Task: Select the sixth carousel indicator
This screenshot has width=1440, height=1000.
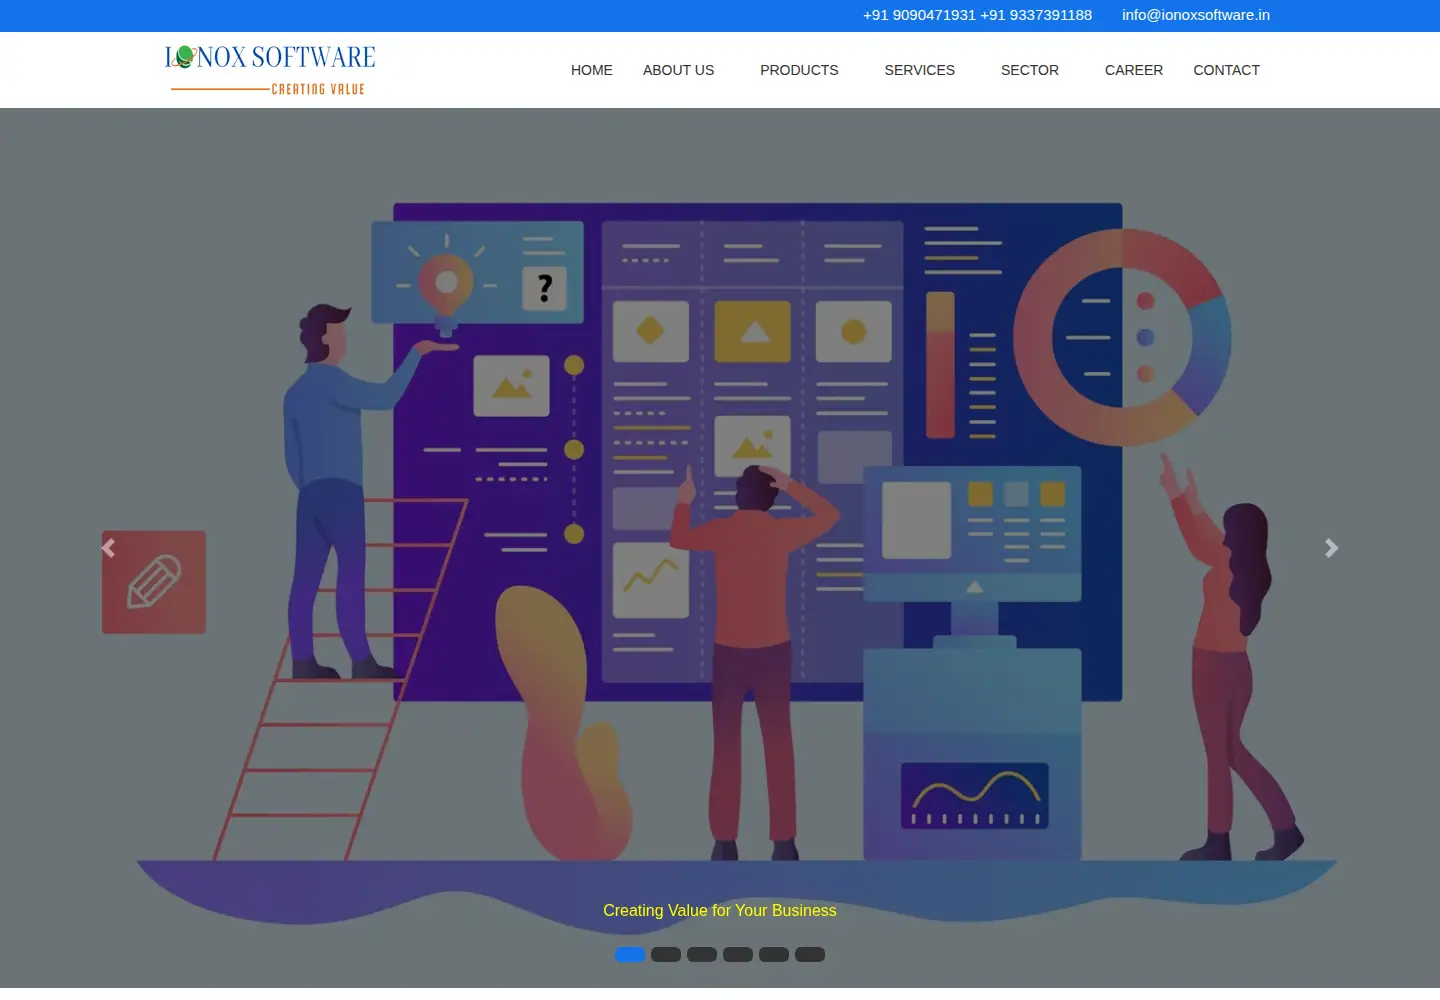Action: [x=810, y=954]
